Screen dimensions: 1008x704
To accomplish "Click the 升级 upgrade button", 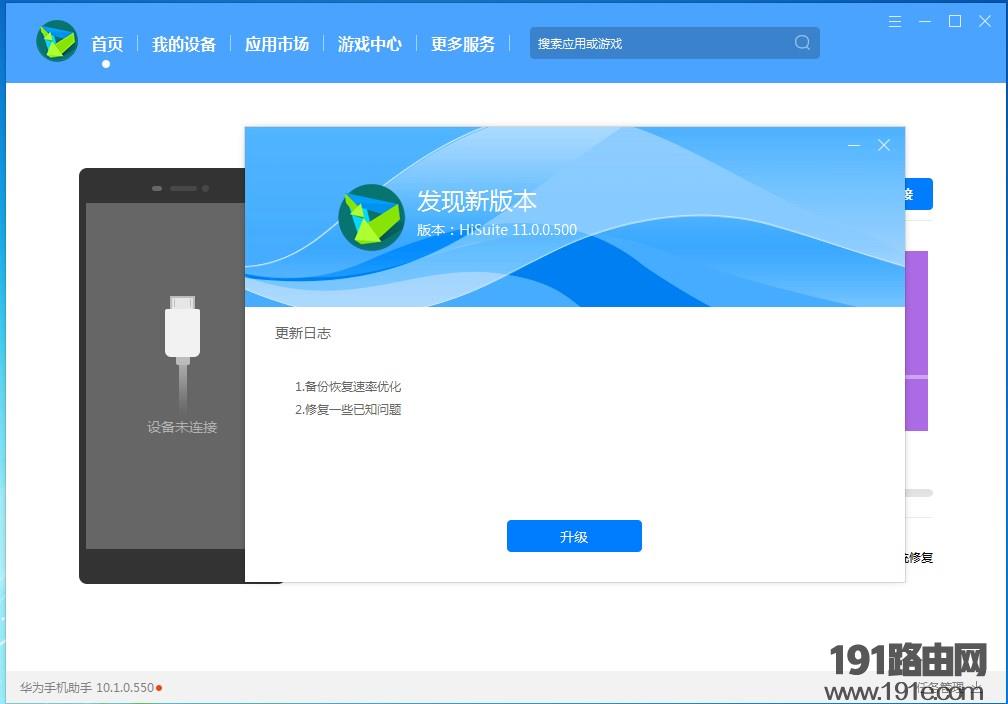I will tap(574, 536).
